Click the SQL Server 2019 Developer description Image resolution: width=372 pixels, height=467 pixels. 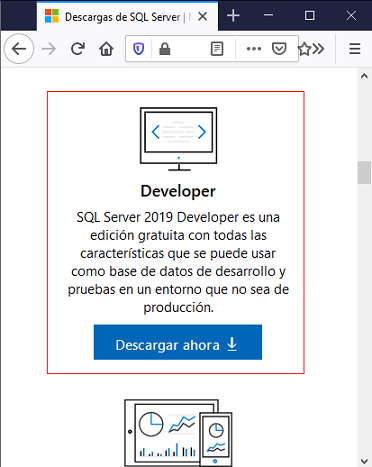point(178,262)
